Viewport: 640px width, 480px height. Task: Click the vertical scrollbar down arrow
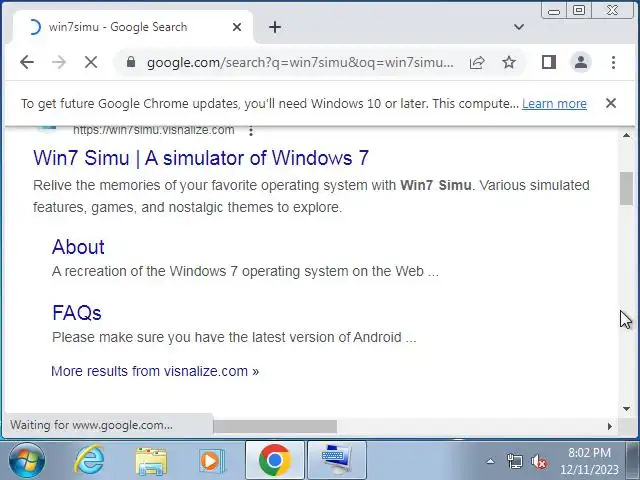(626, 409)
